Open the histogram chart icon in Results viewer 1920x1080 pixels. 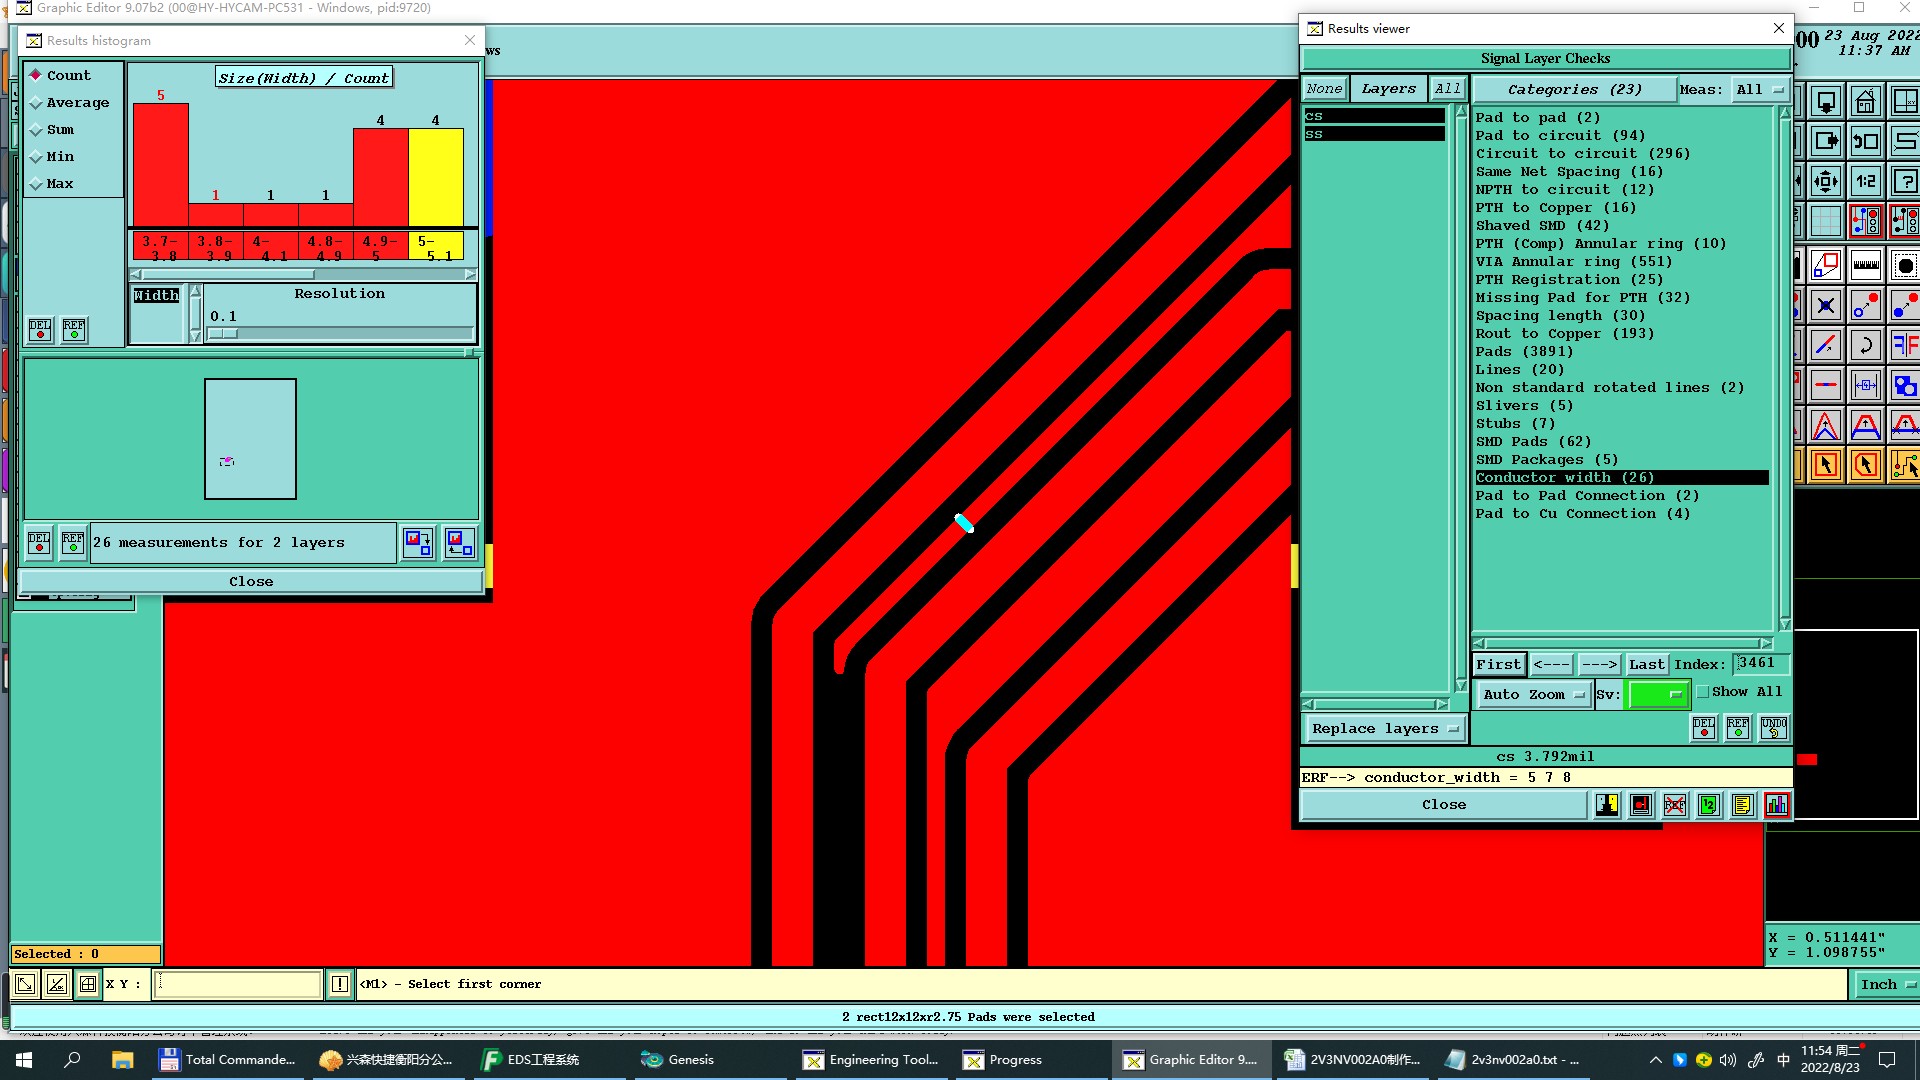click(x=1776, y=805)
